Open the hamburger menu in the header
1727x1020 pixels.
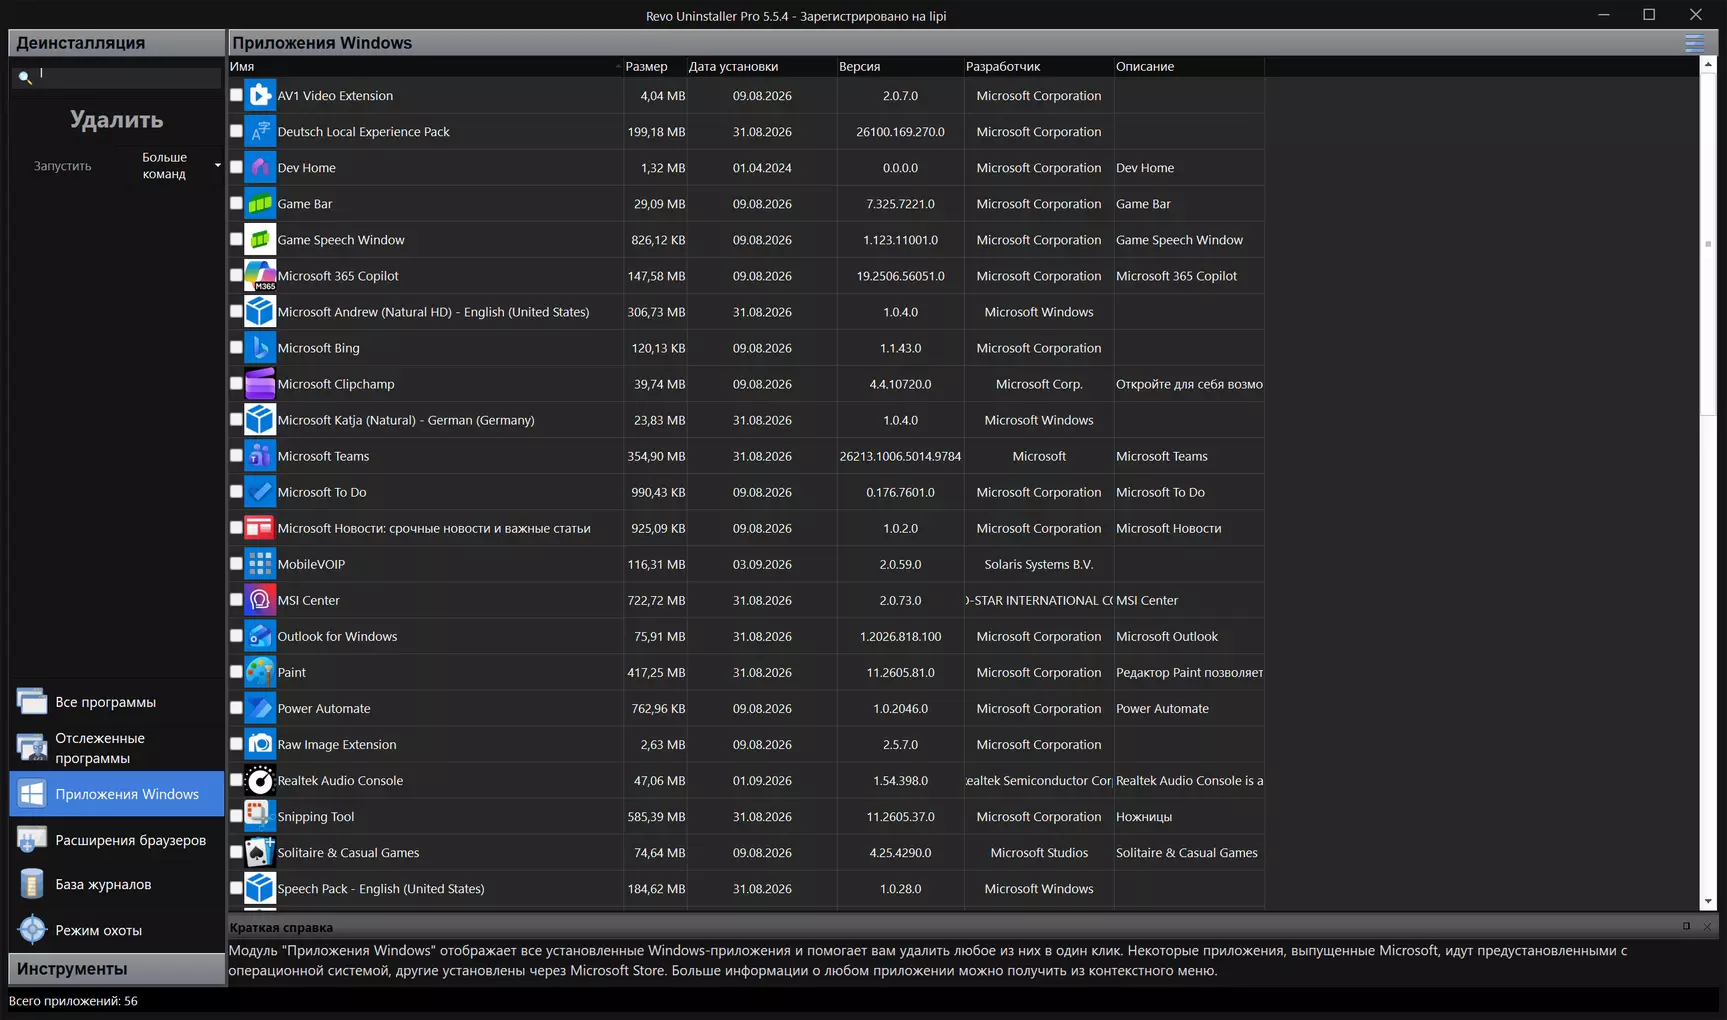coord(1694,43)
